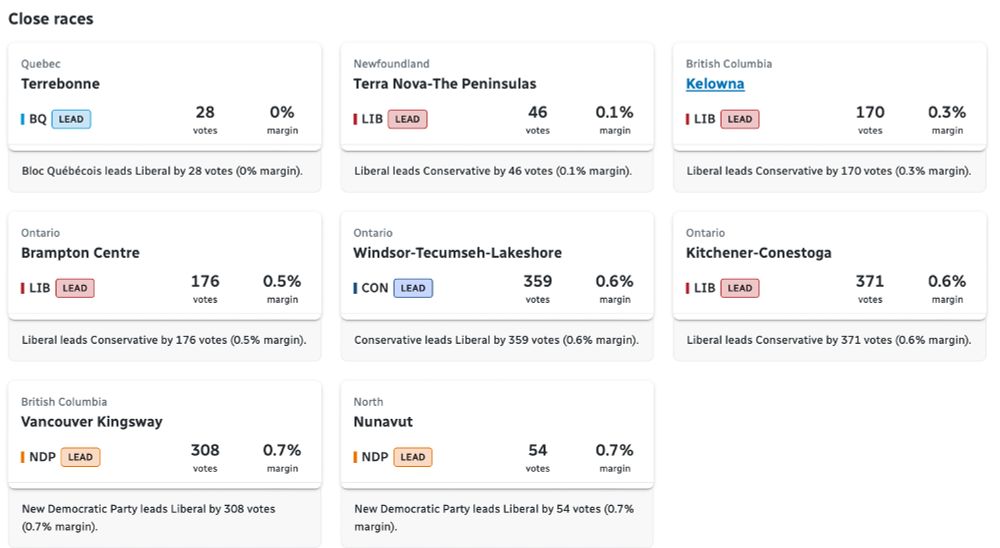Open the Kitchener-Conestoga riding heading
1000x548 pixels.
pos(758,253)
